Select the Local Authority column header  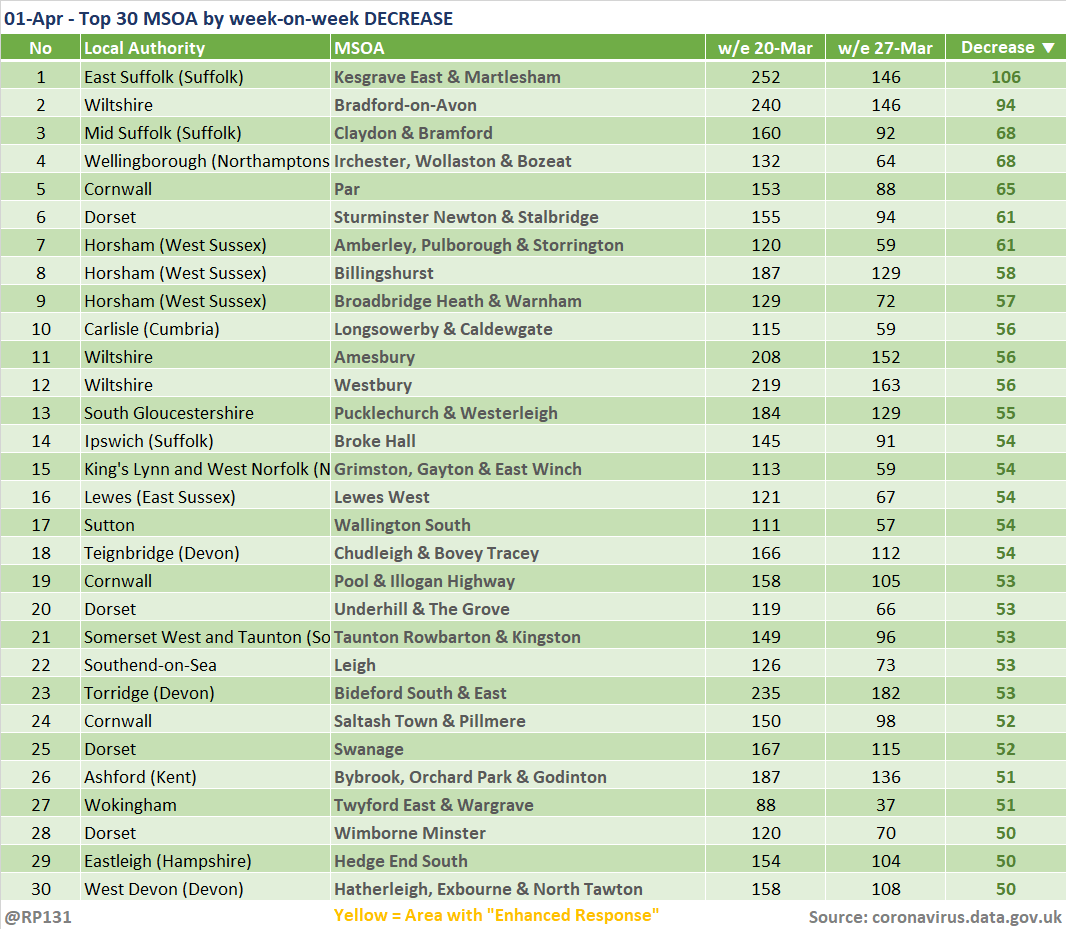point(144,48)
